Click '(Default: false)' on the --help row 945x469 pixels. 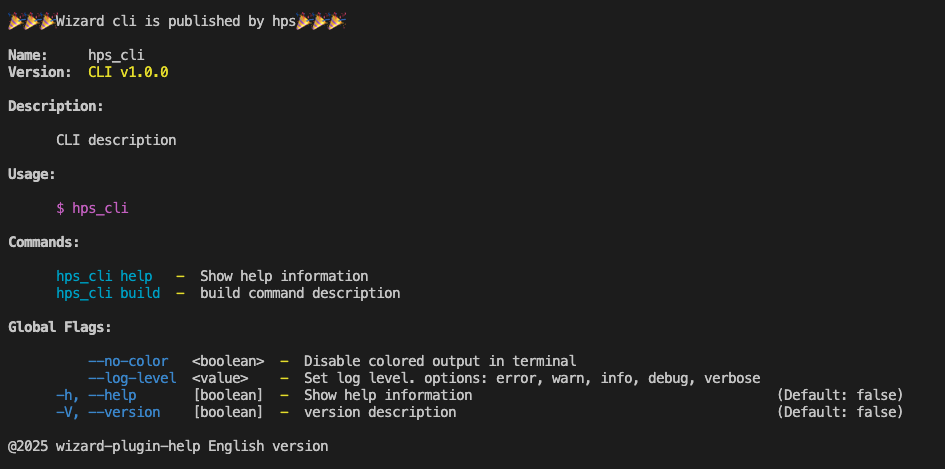tap(840, 395)
